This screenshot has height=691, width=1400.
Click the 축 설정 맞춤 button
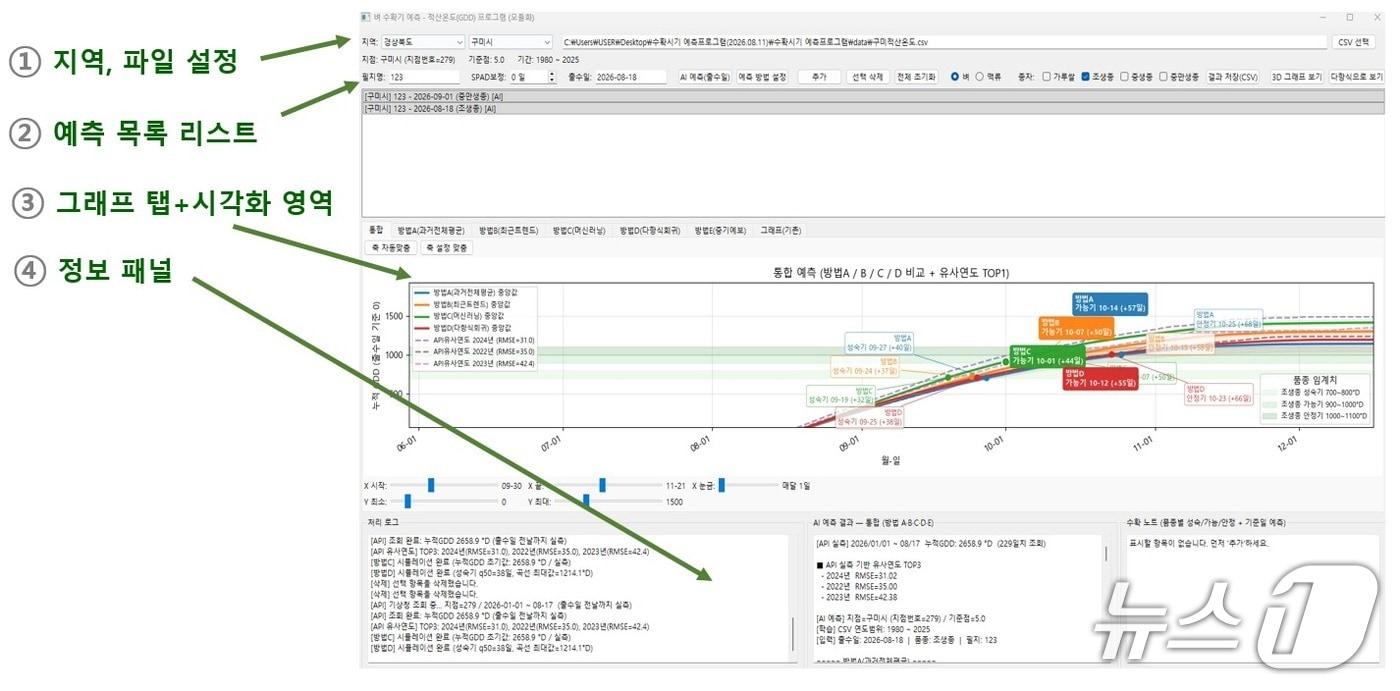447,248
